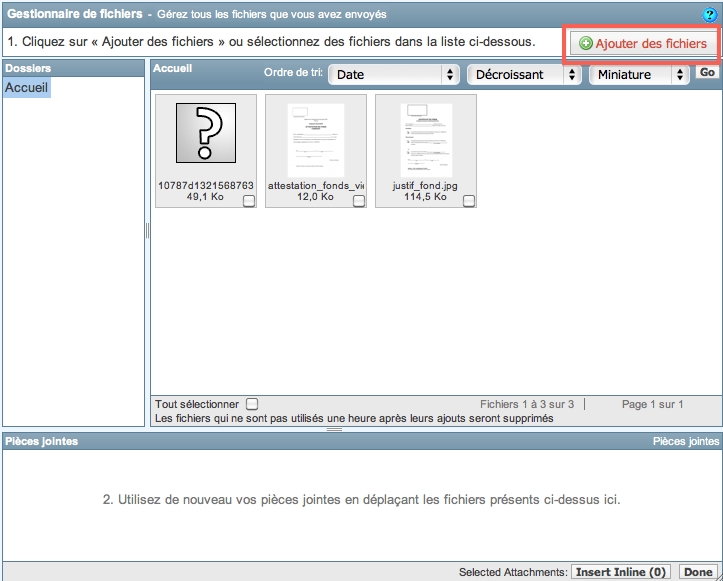The image size is (723, 581).
Task: Select Accueil folder in Dossiers panel
Action: click(x=26, y=87)
